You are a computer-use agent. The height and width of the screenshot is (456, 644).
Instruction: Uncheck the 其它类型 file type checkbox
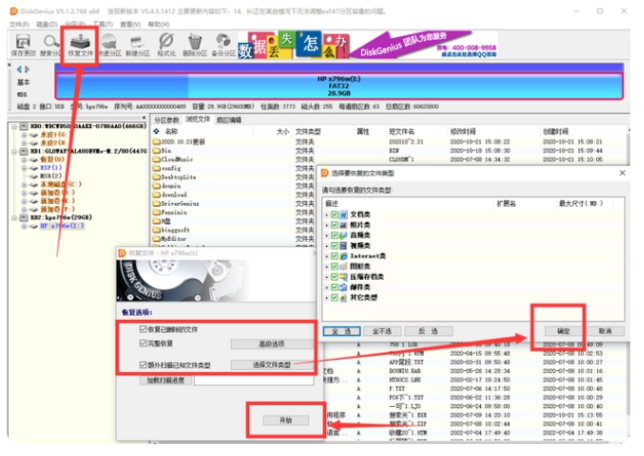(x=334, y=297)
